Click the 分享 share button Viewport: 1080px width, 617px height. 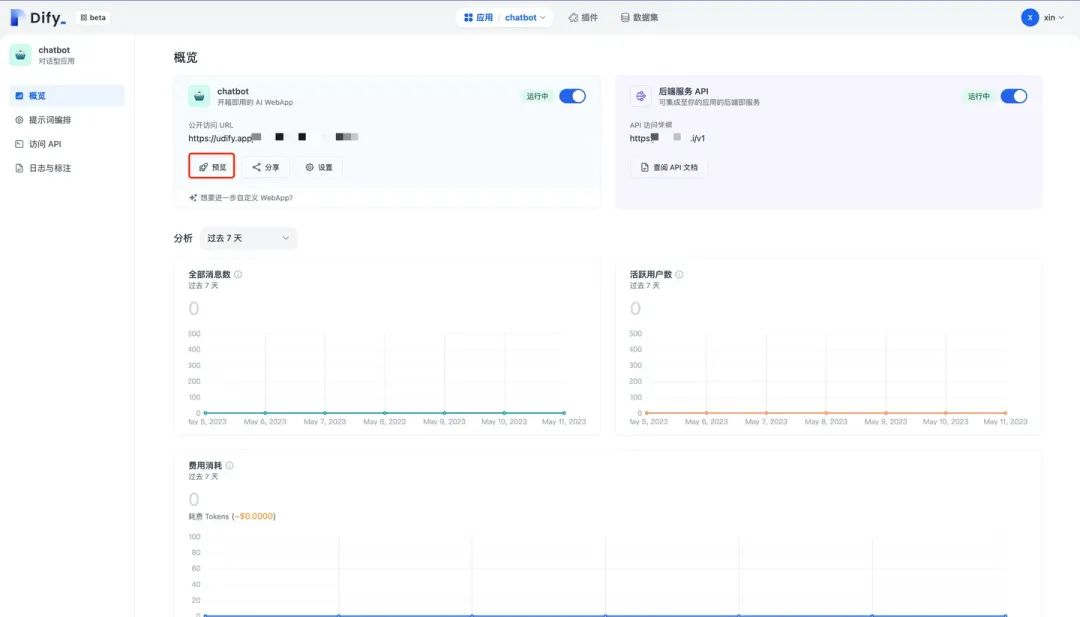click(x=265, y=167)
